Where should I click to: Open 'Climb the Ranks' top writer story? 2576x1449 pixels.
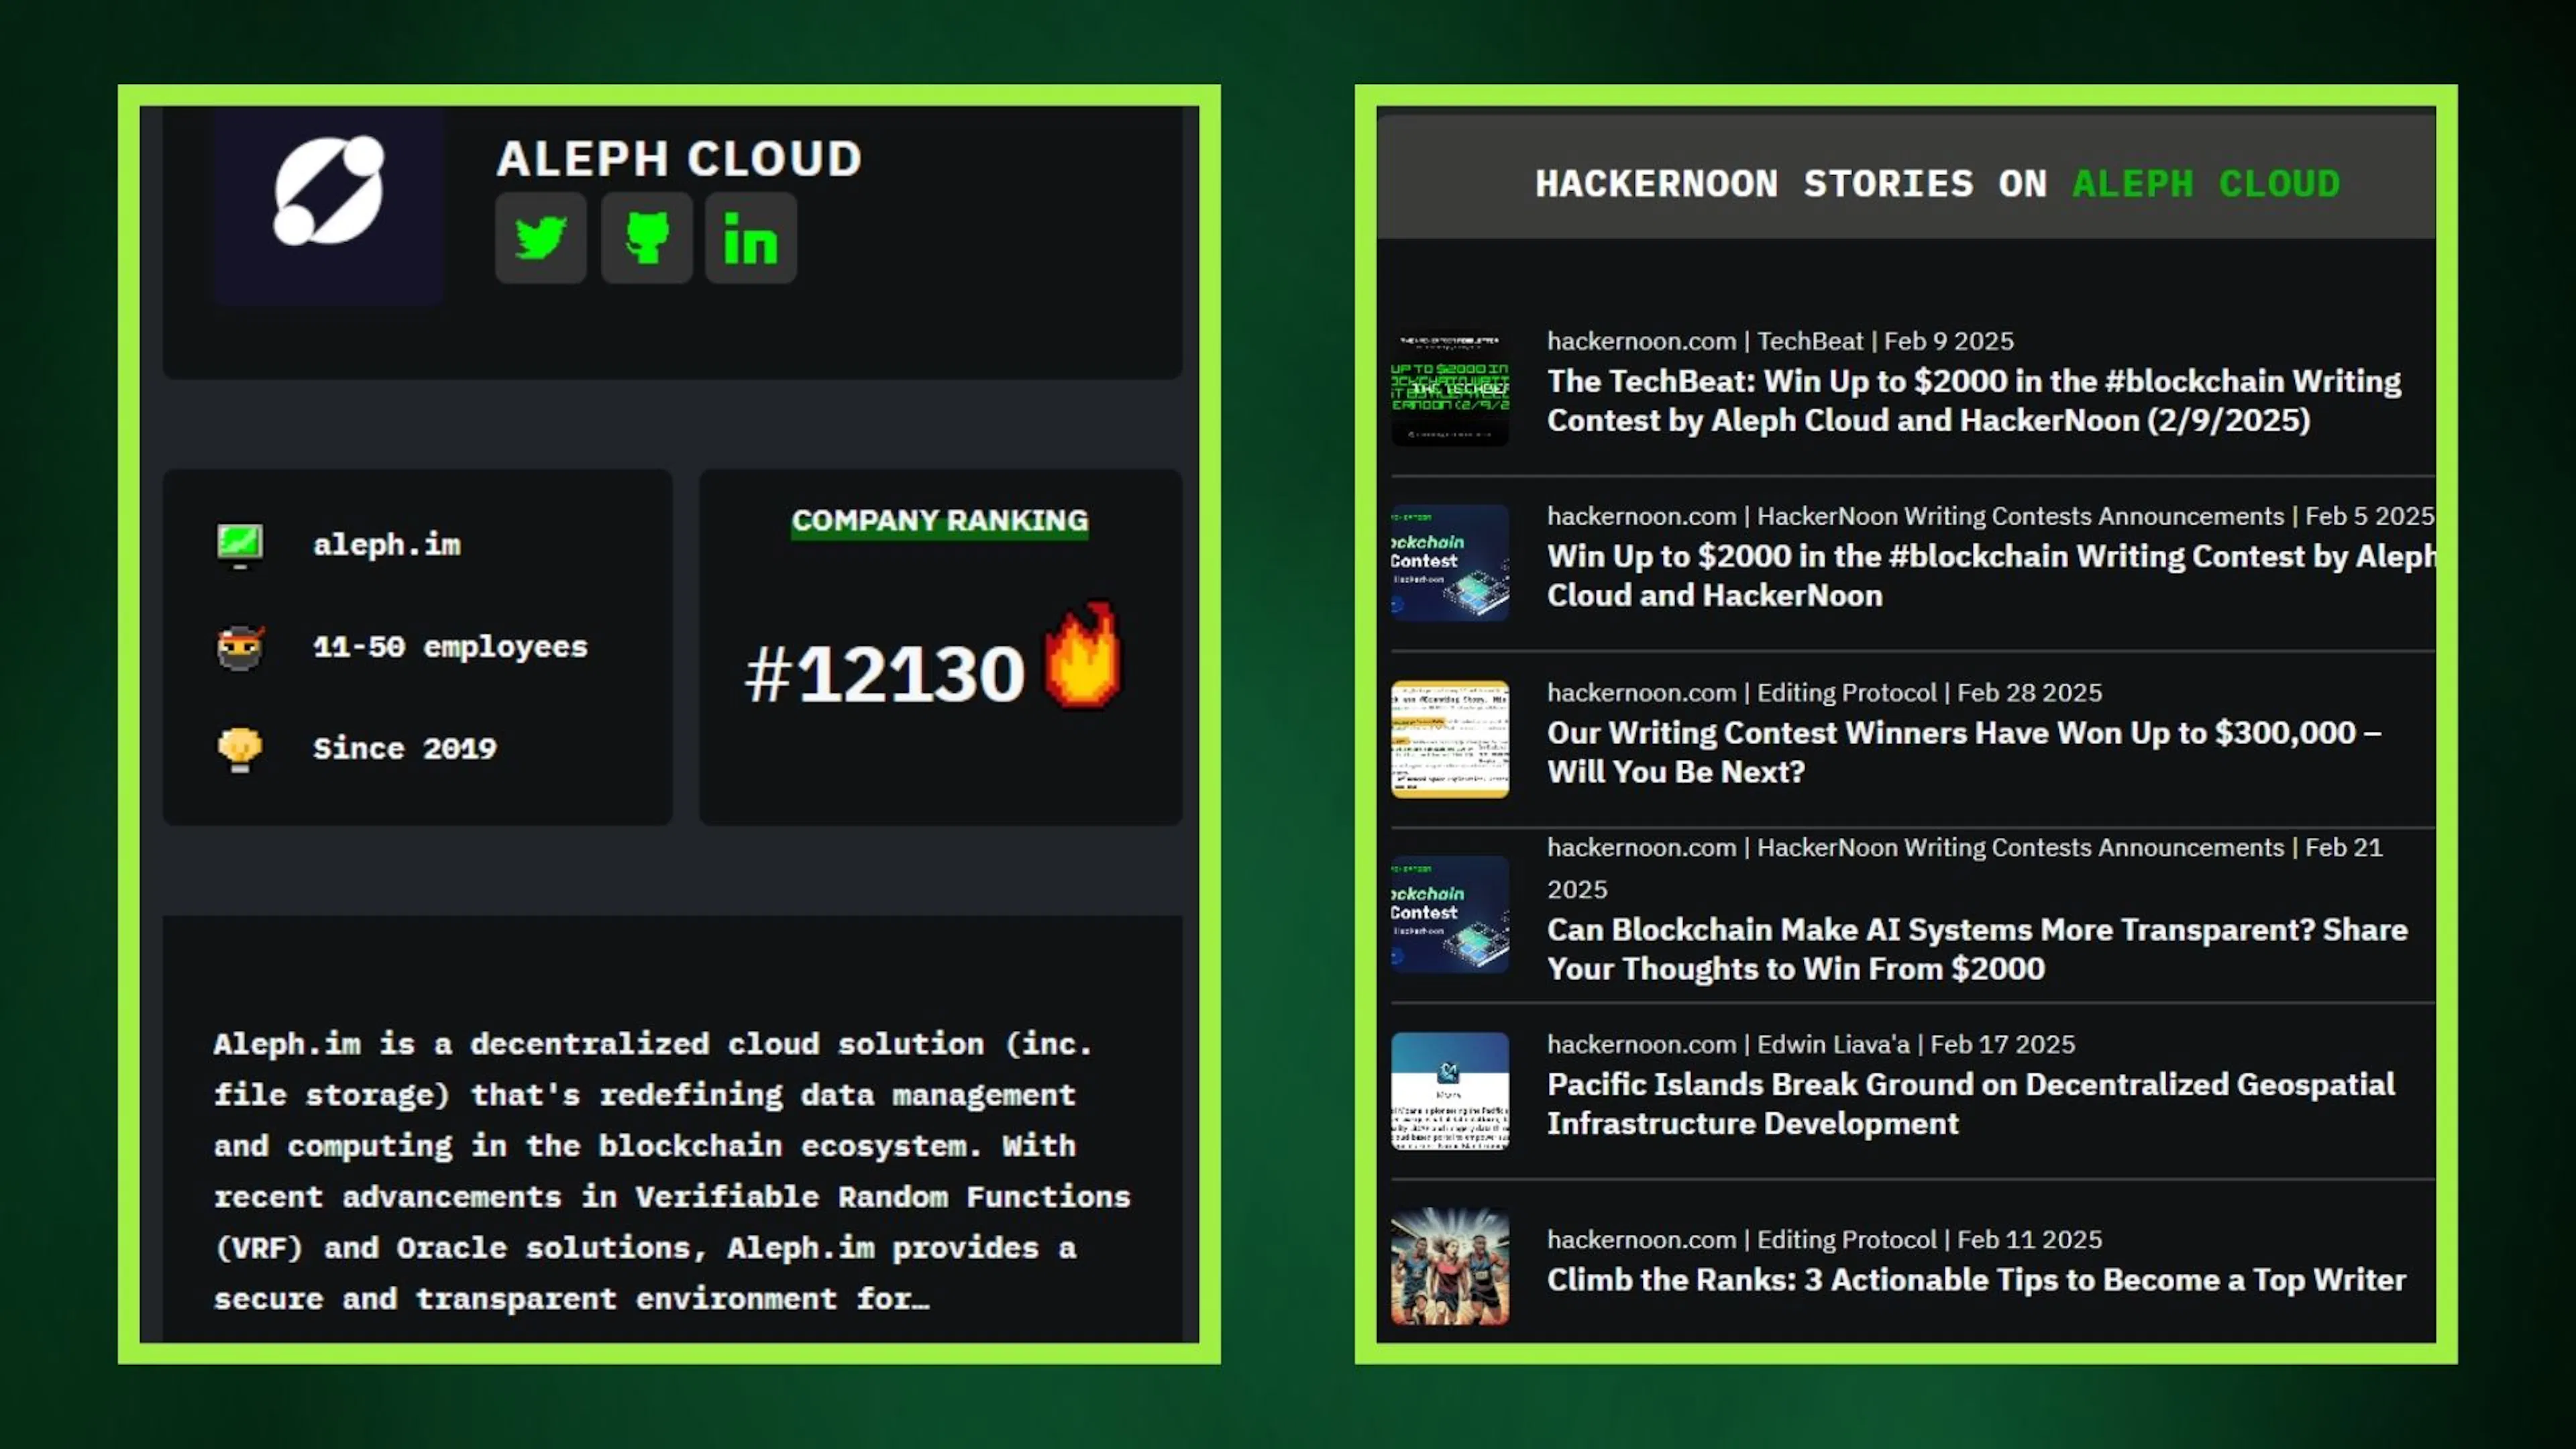1976,1280
